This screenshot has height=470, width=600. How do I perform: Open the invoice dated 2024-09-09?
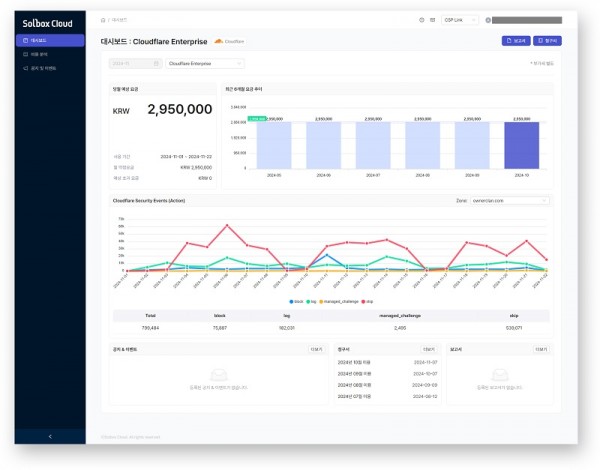pyautogui.click(x=387, y=385)
